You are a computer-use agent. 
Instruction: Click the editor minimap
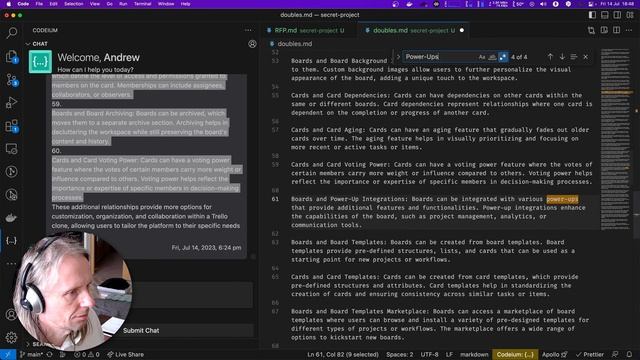(616, 139)
